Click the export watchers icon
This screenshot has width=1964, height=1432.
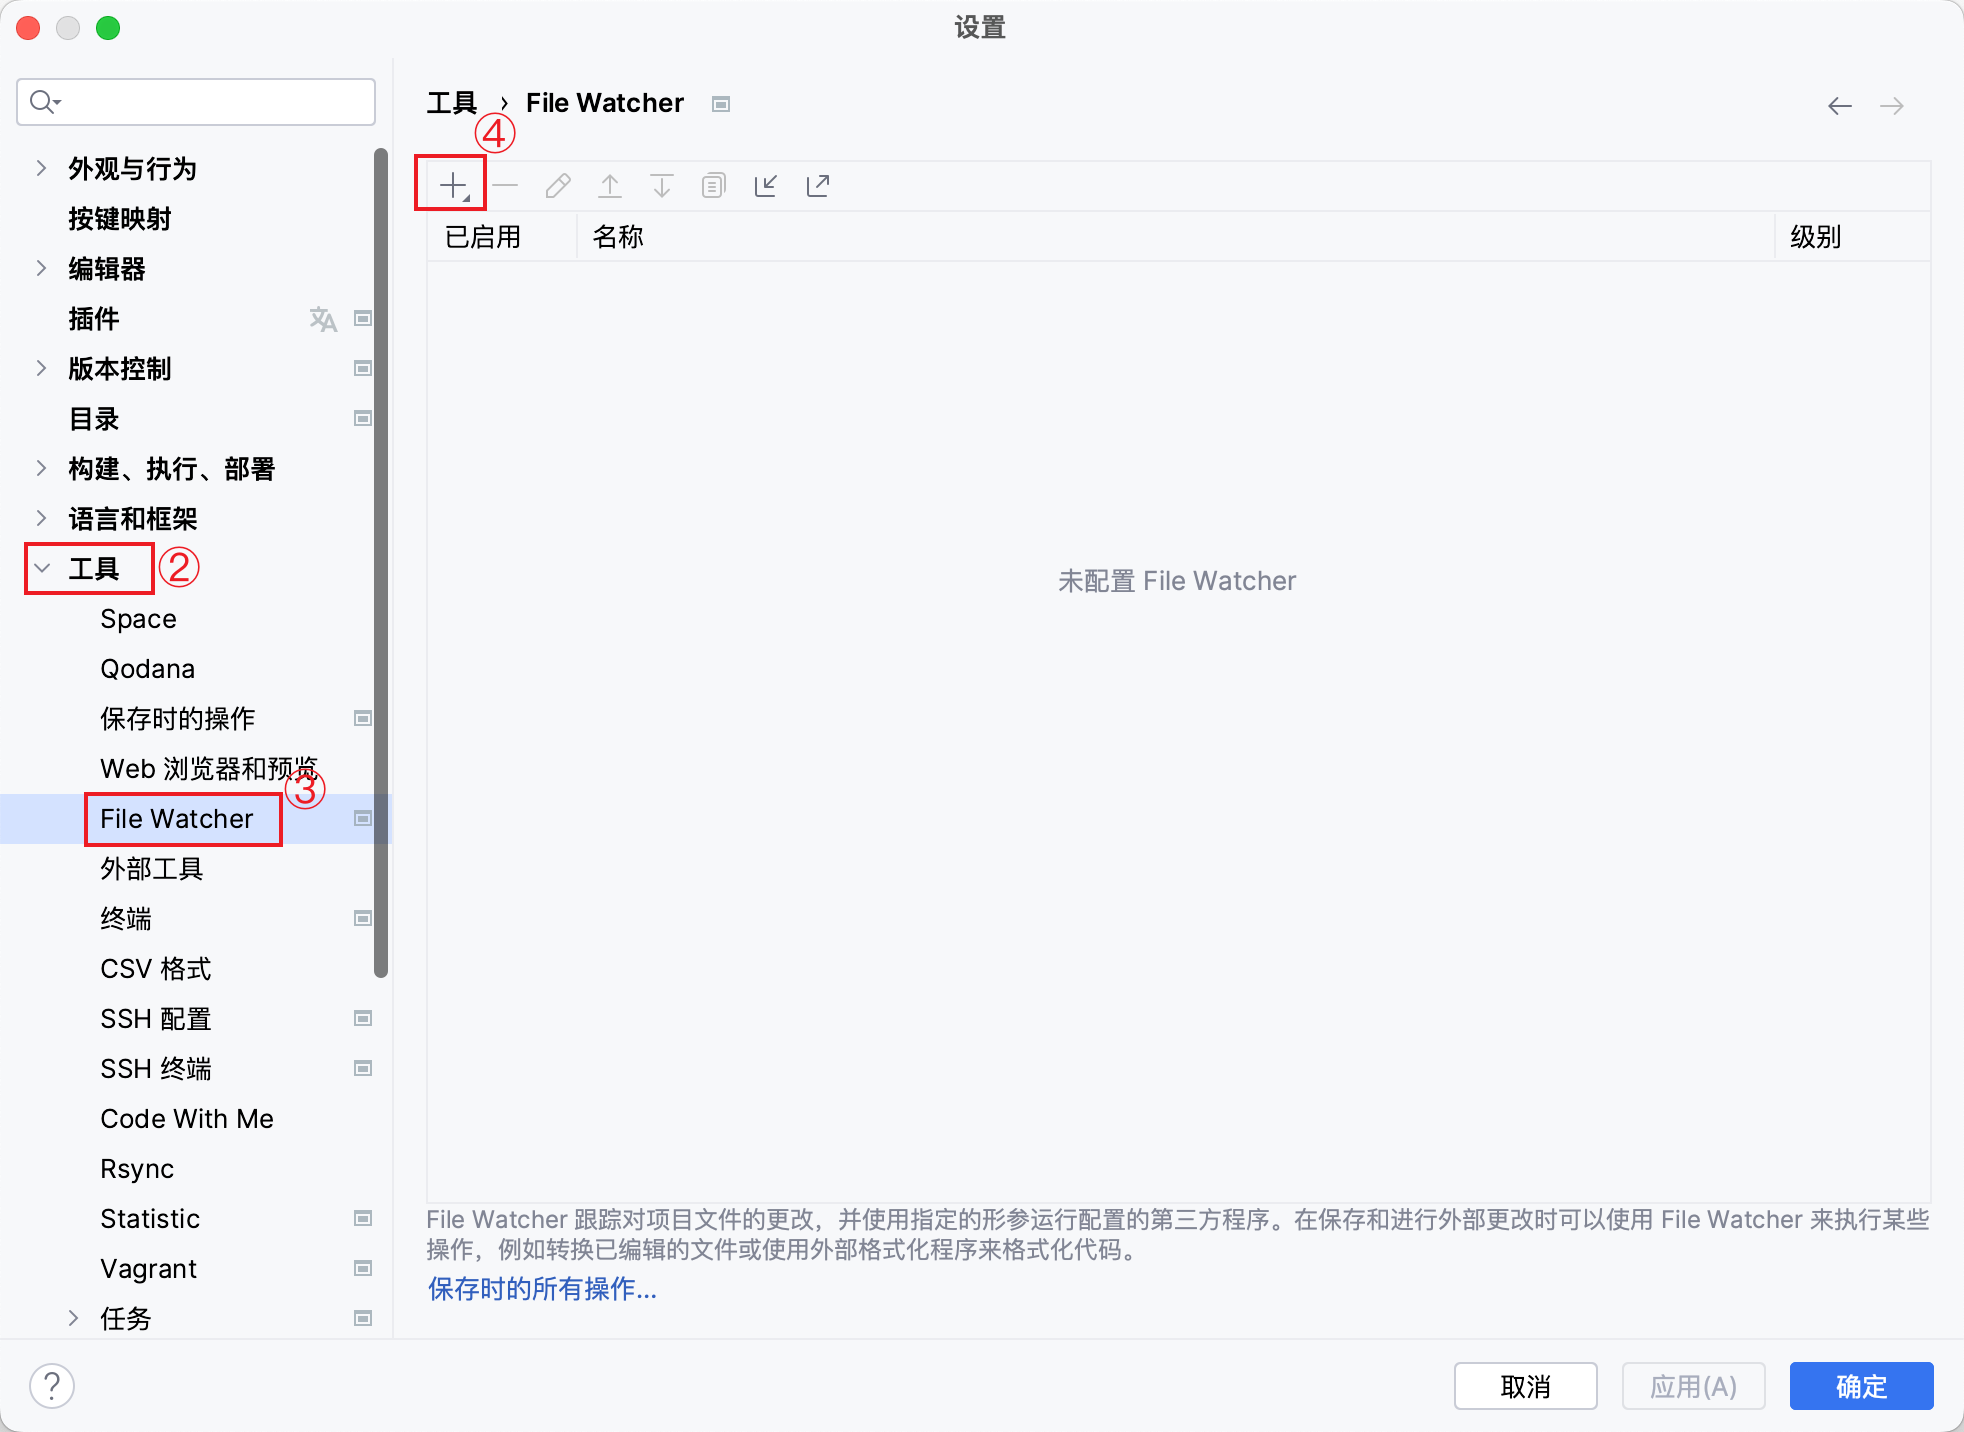coord(817,185)
